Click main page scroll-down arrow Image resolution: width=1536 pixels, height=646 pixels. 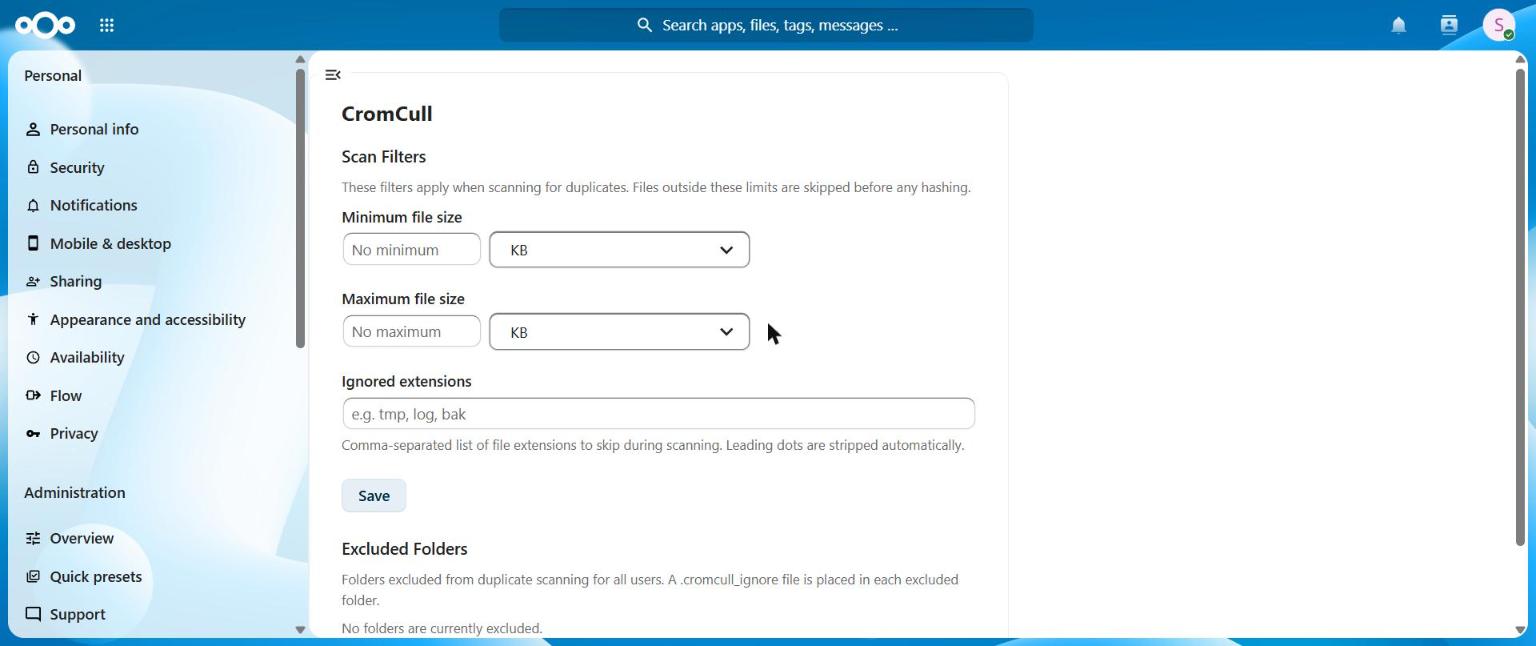pos(1521,630)
